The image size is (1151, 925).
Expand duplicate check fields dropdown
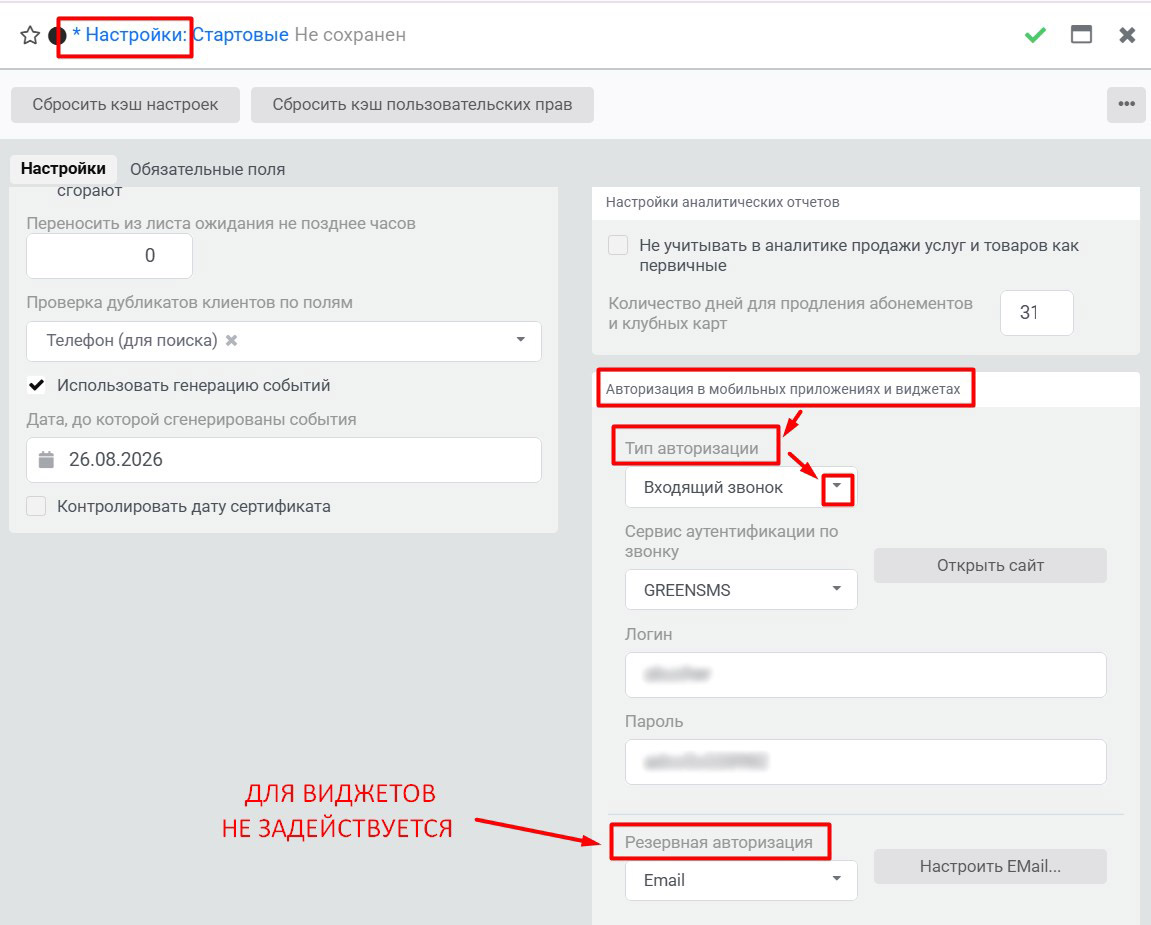[x=520, y=340]
